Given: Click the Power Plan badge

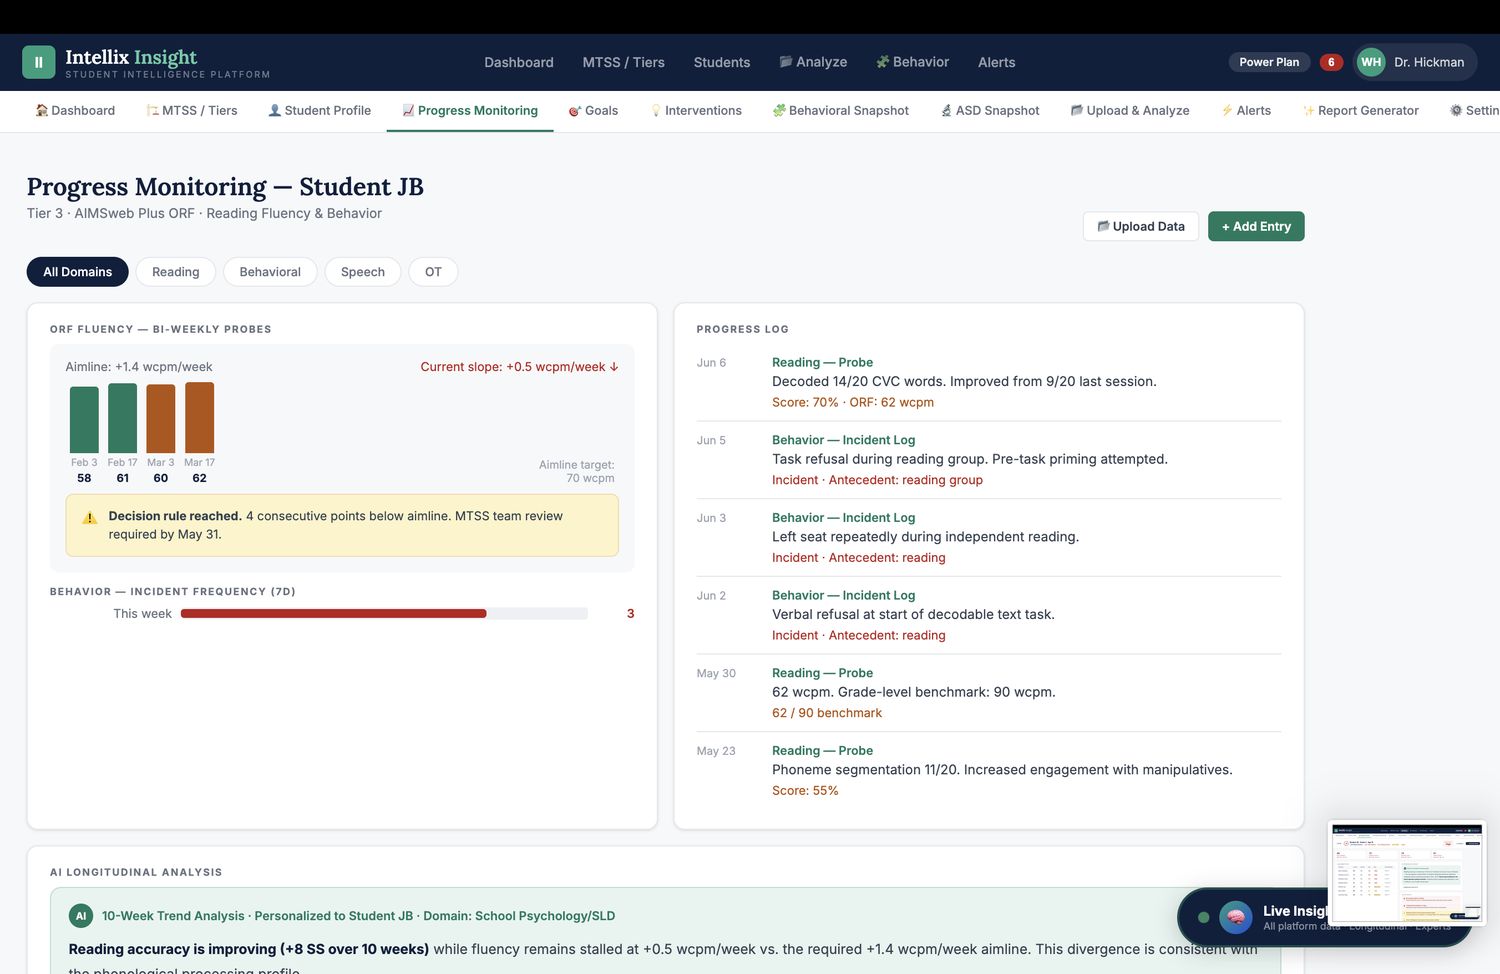Looking at the screenshot, I should click(x=1269, y=62).
